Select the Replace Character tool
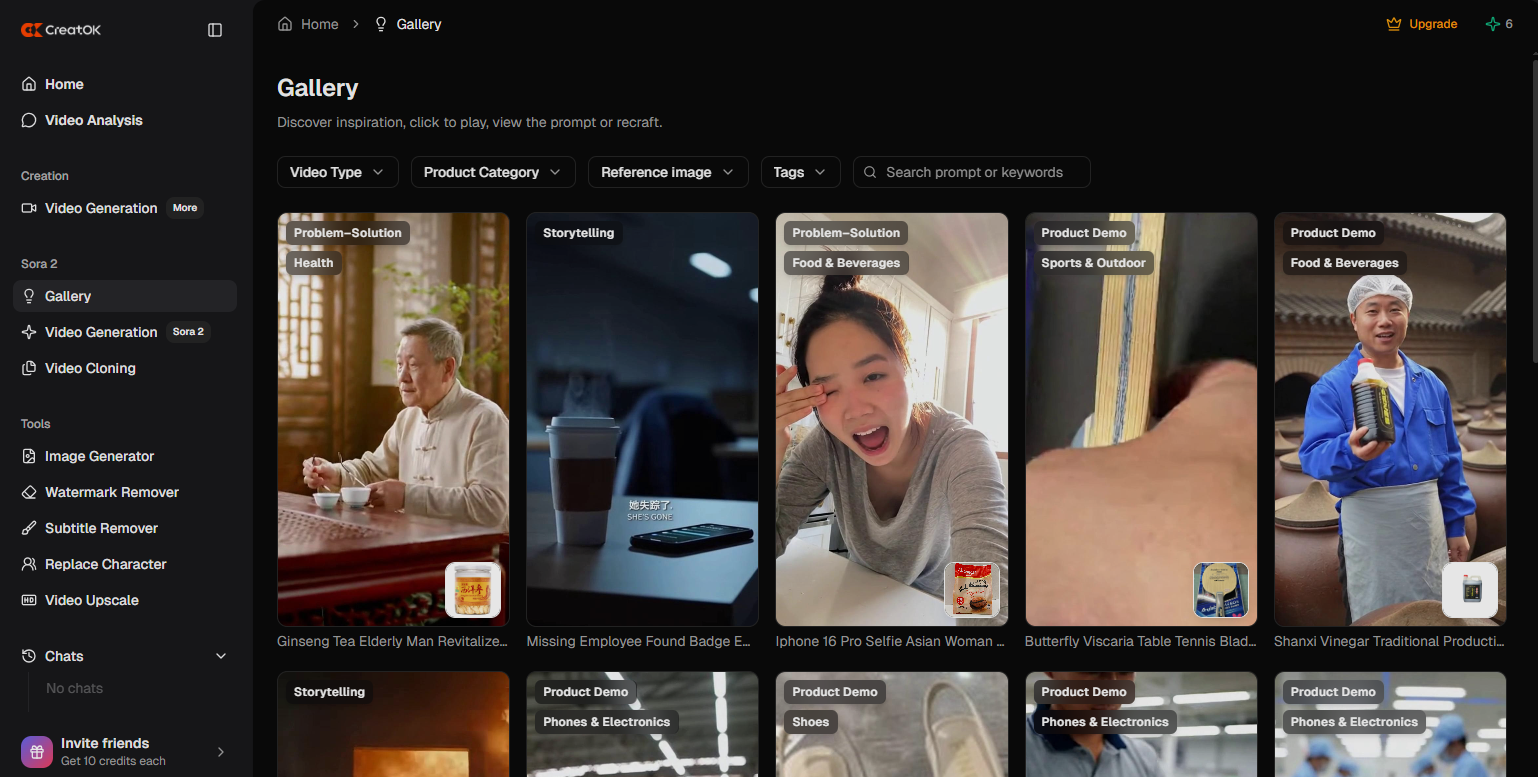Screen dimensions: 1538x777 coord(105,564)
